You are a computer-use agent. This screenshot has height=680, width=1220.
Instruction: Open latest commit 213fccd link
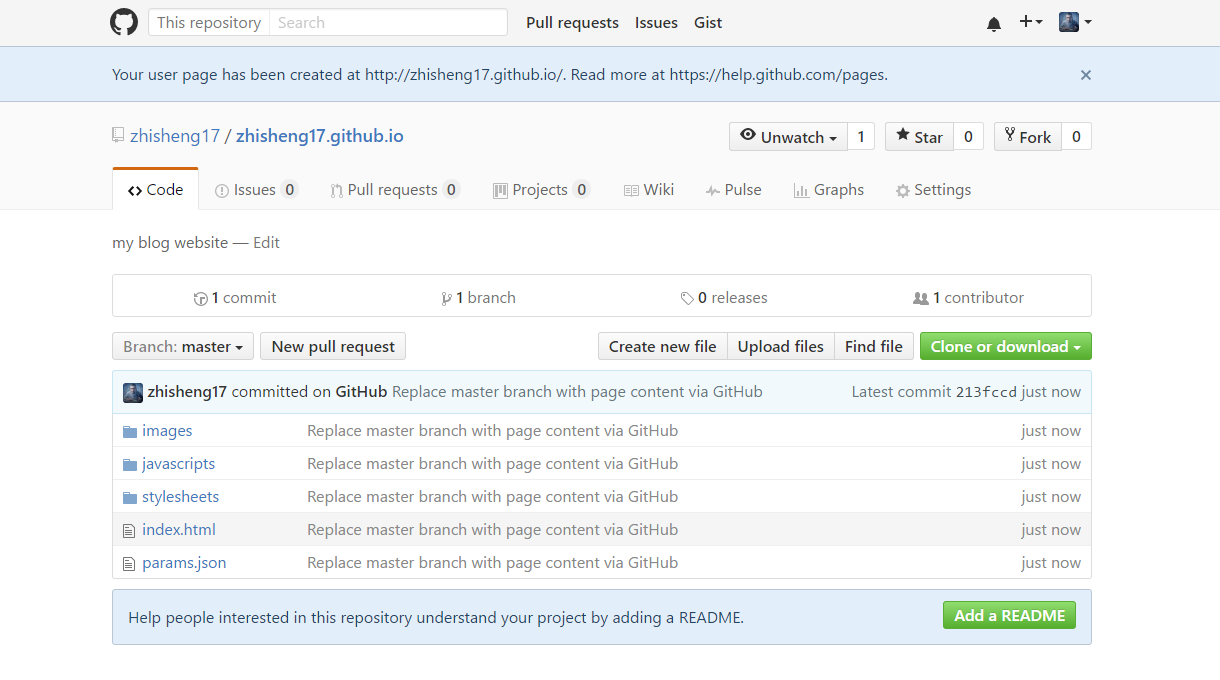986,392
